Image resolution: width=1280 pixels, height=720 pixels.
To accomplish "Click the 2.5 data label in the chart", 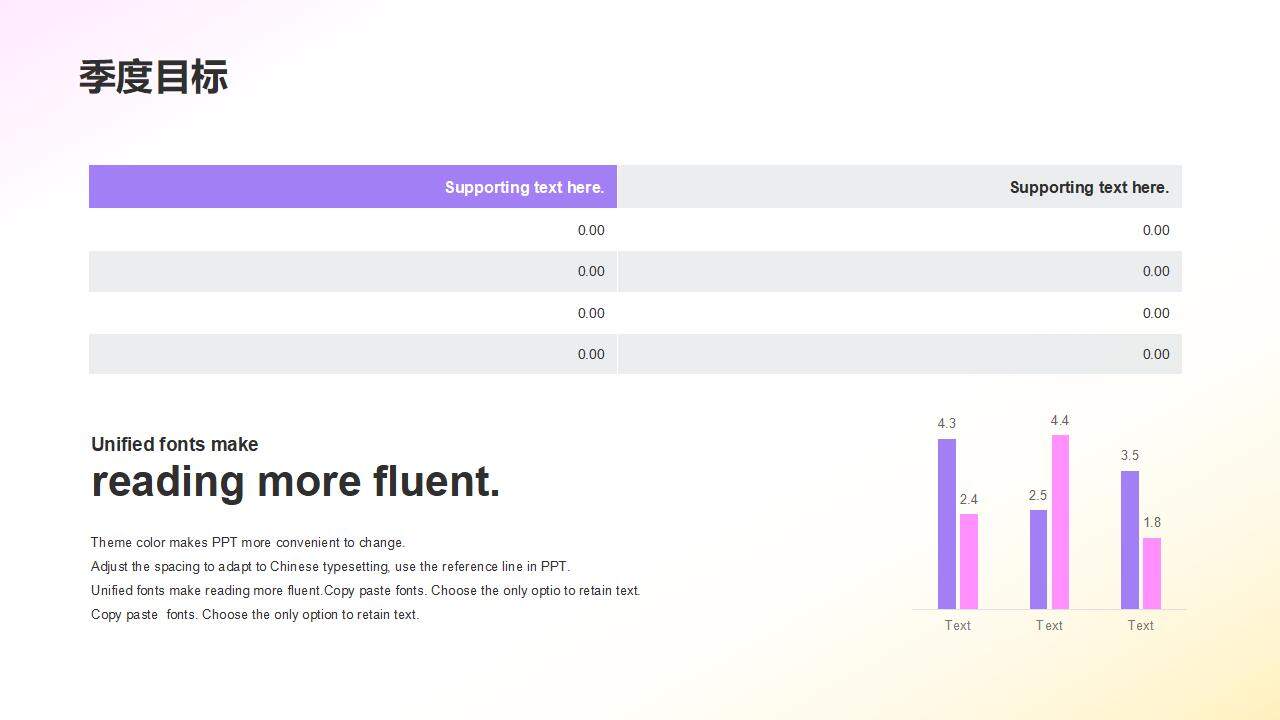I will 1038,495.
